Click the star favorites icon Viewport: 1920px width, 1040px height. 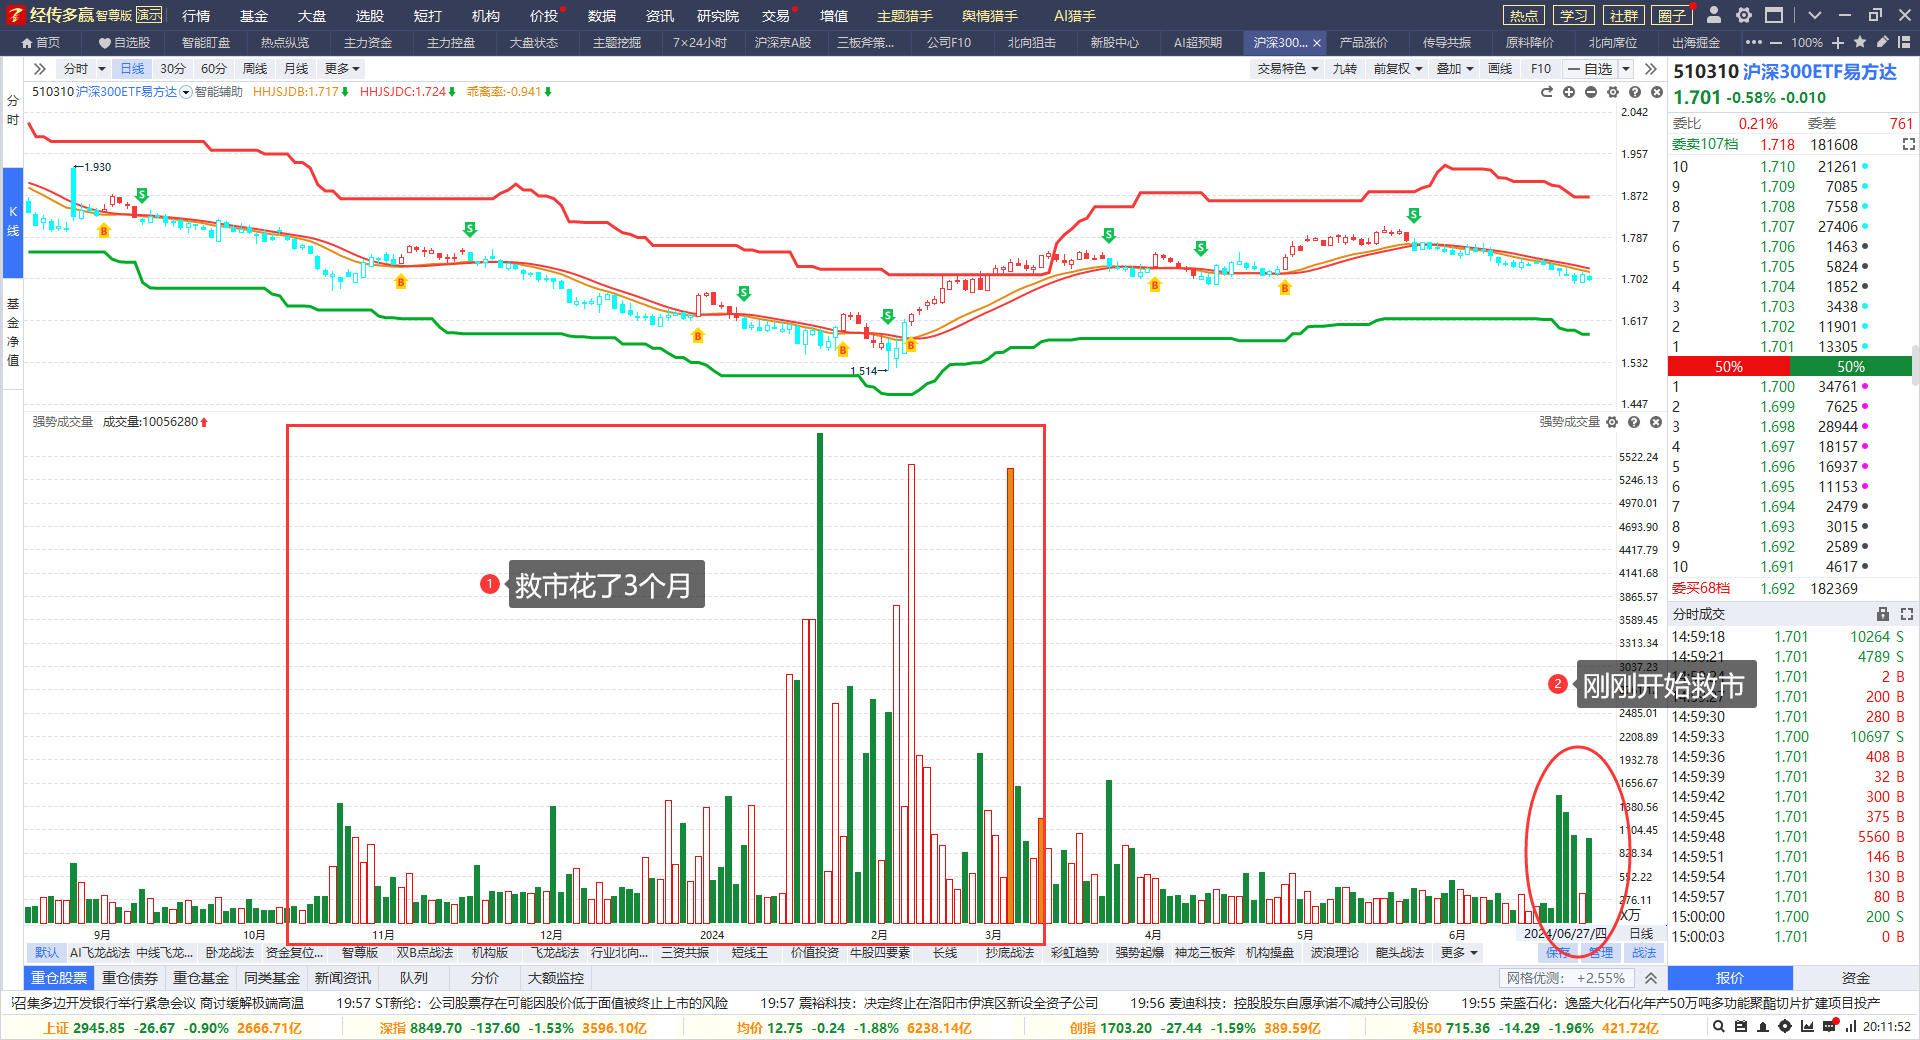tap(1860, 42)
